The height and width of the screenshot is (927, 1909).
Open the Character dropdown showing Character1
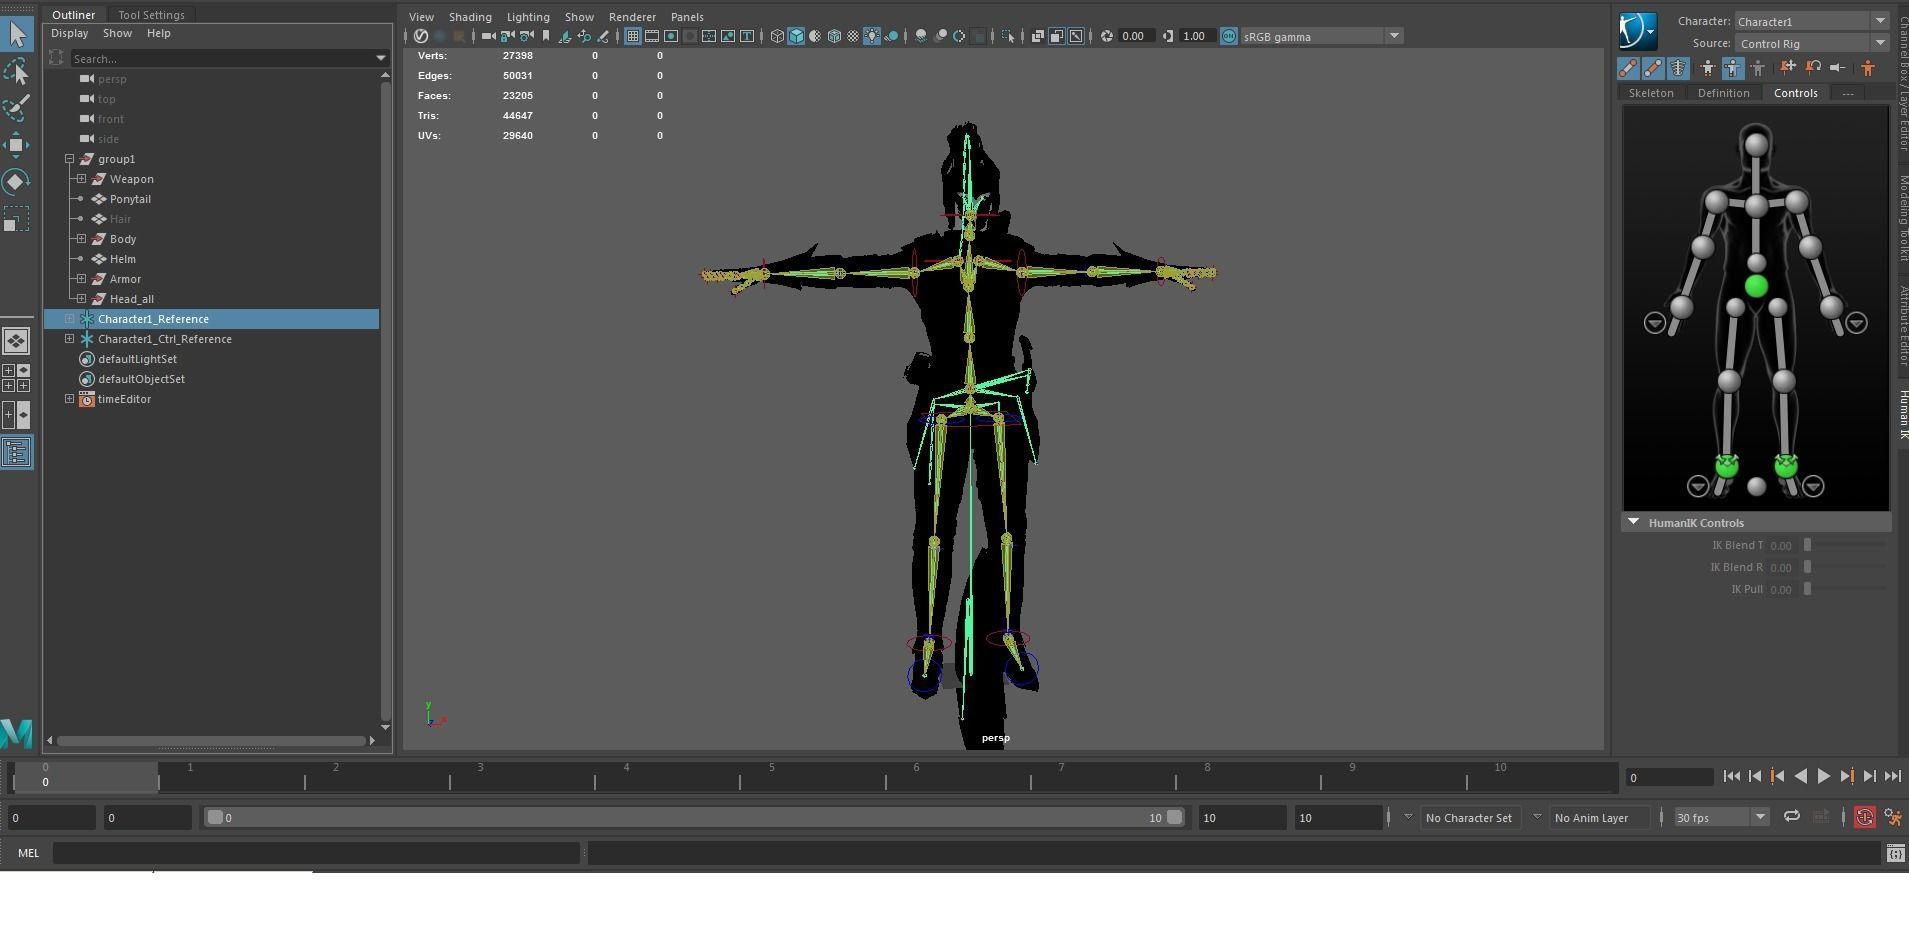click(x=1811, y=21)
